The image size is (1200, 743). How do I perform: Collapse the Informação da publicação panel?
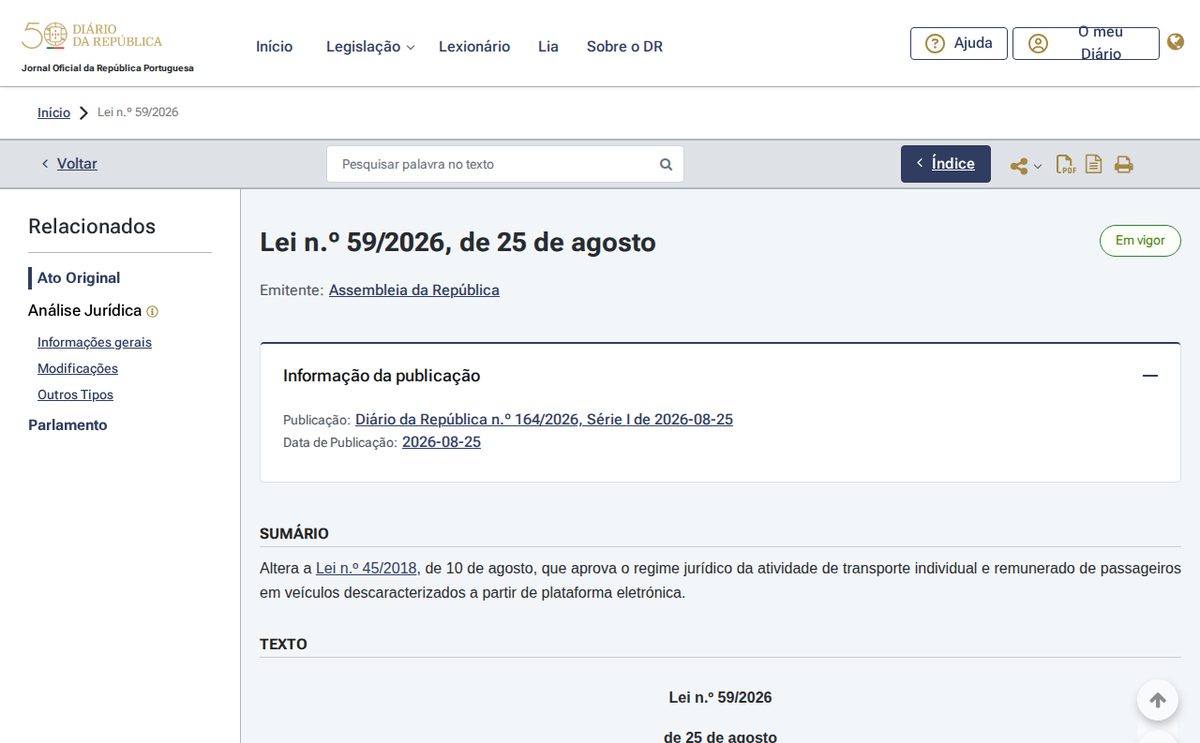1150,376
